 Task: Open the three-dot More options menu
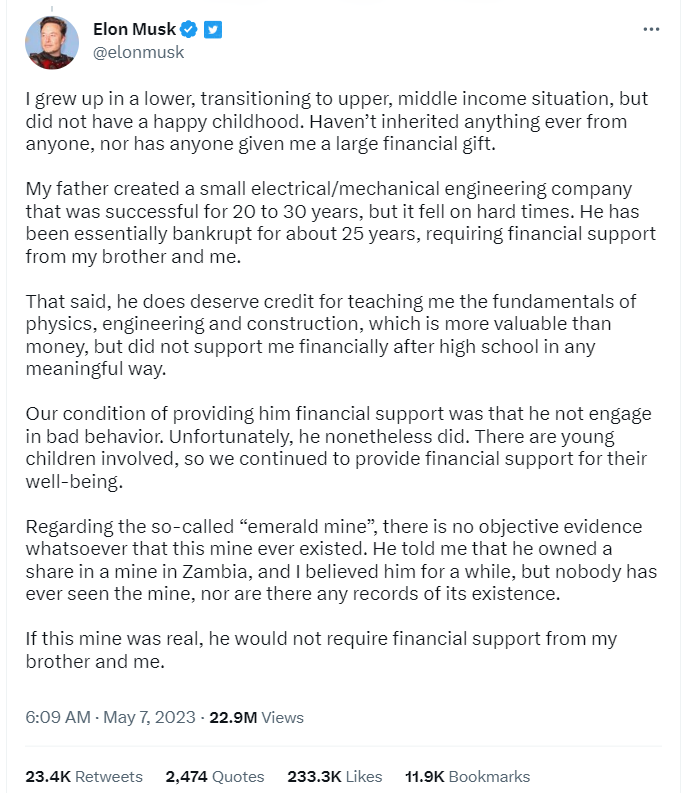pos(651,30)
